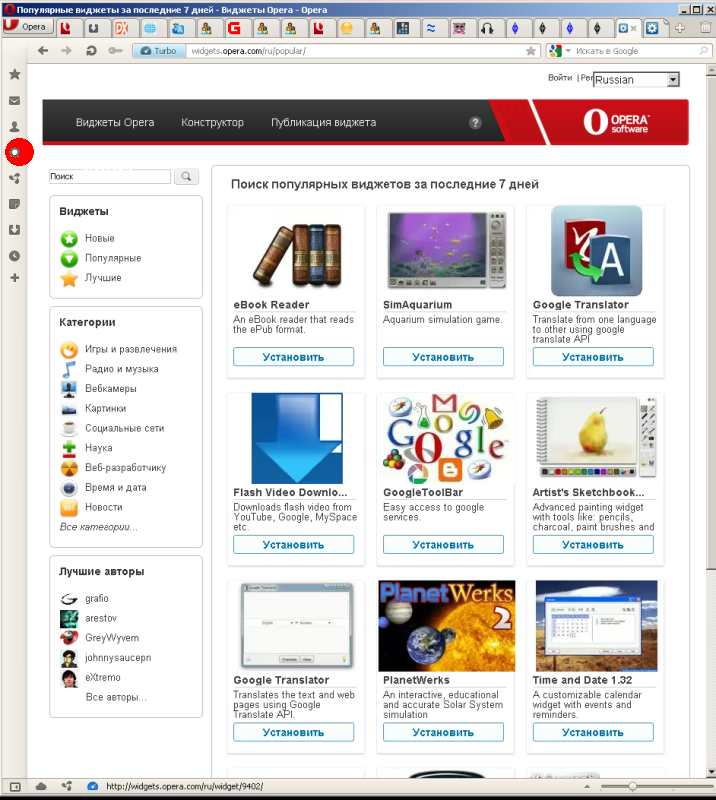Open the Радио и музыка category

pos(121,369)
